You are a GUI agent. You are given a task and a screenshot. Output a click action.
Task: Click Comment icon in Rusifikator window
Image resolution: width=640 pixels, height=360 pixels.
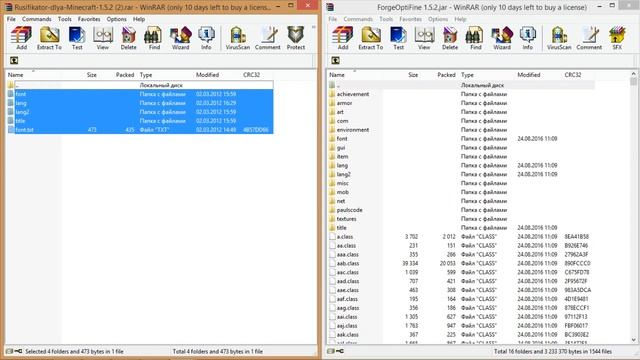tap(268, 38)
